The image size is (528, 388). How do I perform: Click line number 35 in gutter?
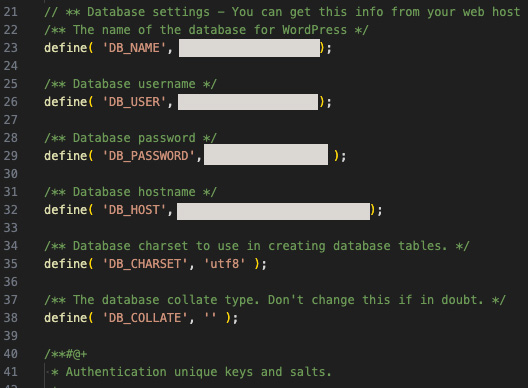[10, 264]
